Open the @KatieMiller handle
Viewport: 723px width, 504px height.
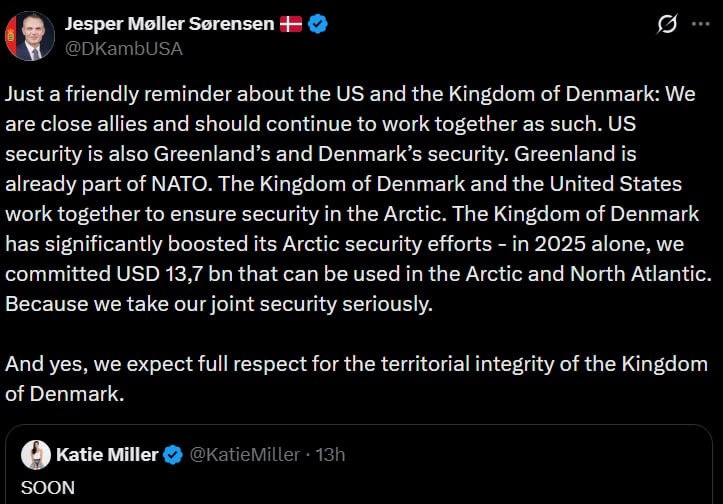coord(244,455)
